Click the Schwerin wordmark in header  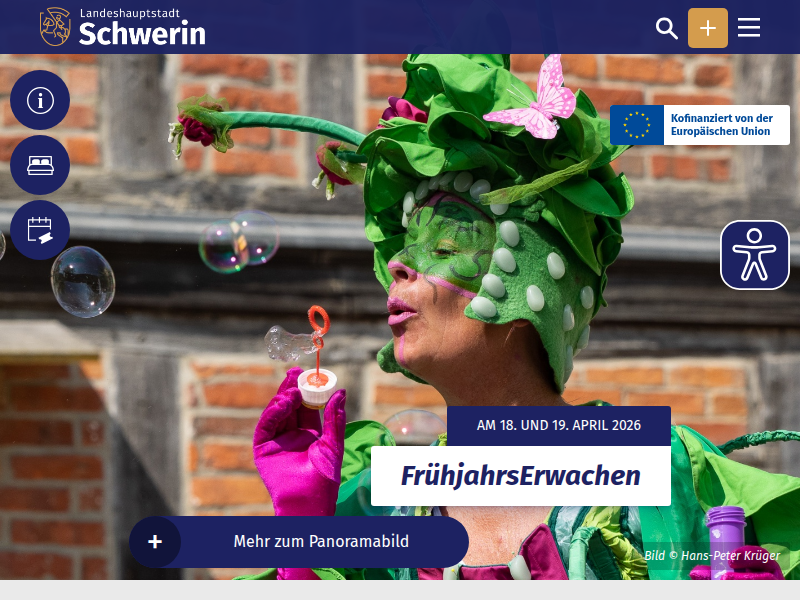pyautogui.click(x=142, y=33)
